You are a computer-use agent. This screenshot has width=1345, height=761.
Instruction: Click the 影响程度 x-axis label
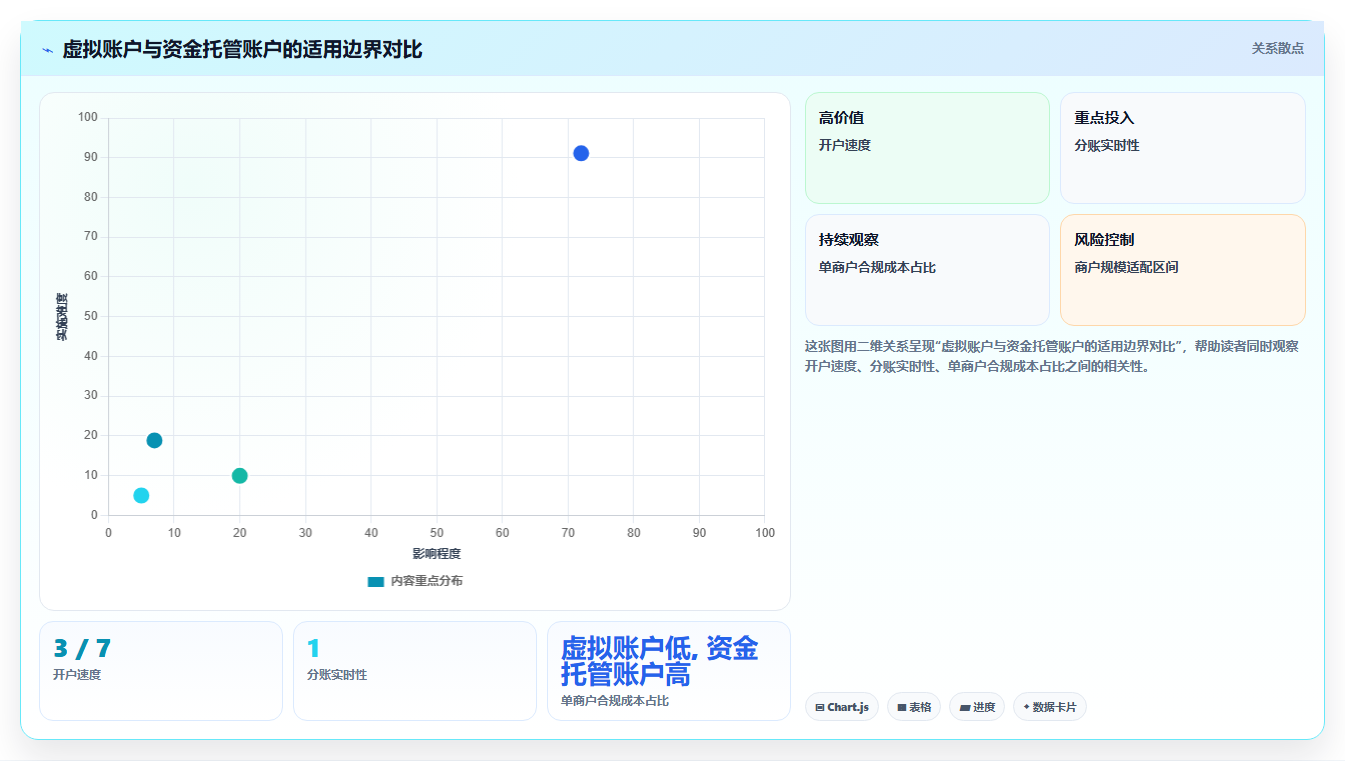point(437,554)
